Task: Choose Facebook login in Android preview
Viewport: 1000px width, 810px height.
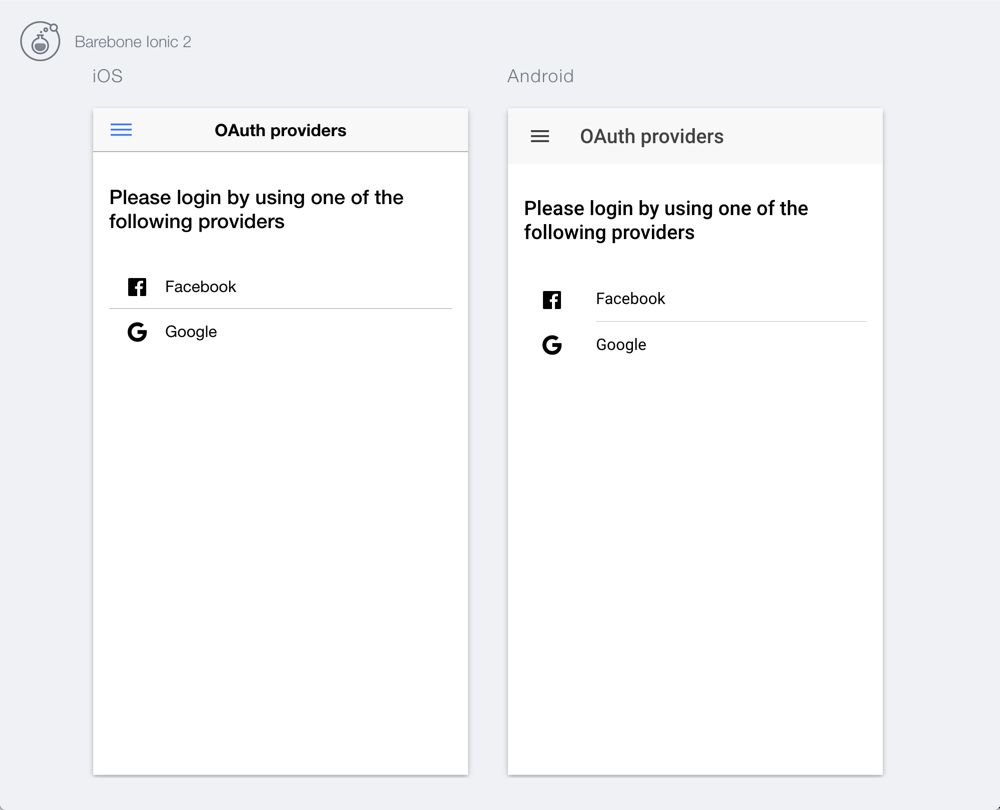Action: pyautogui.click(x=695, y=299)
